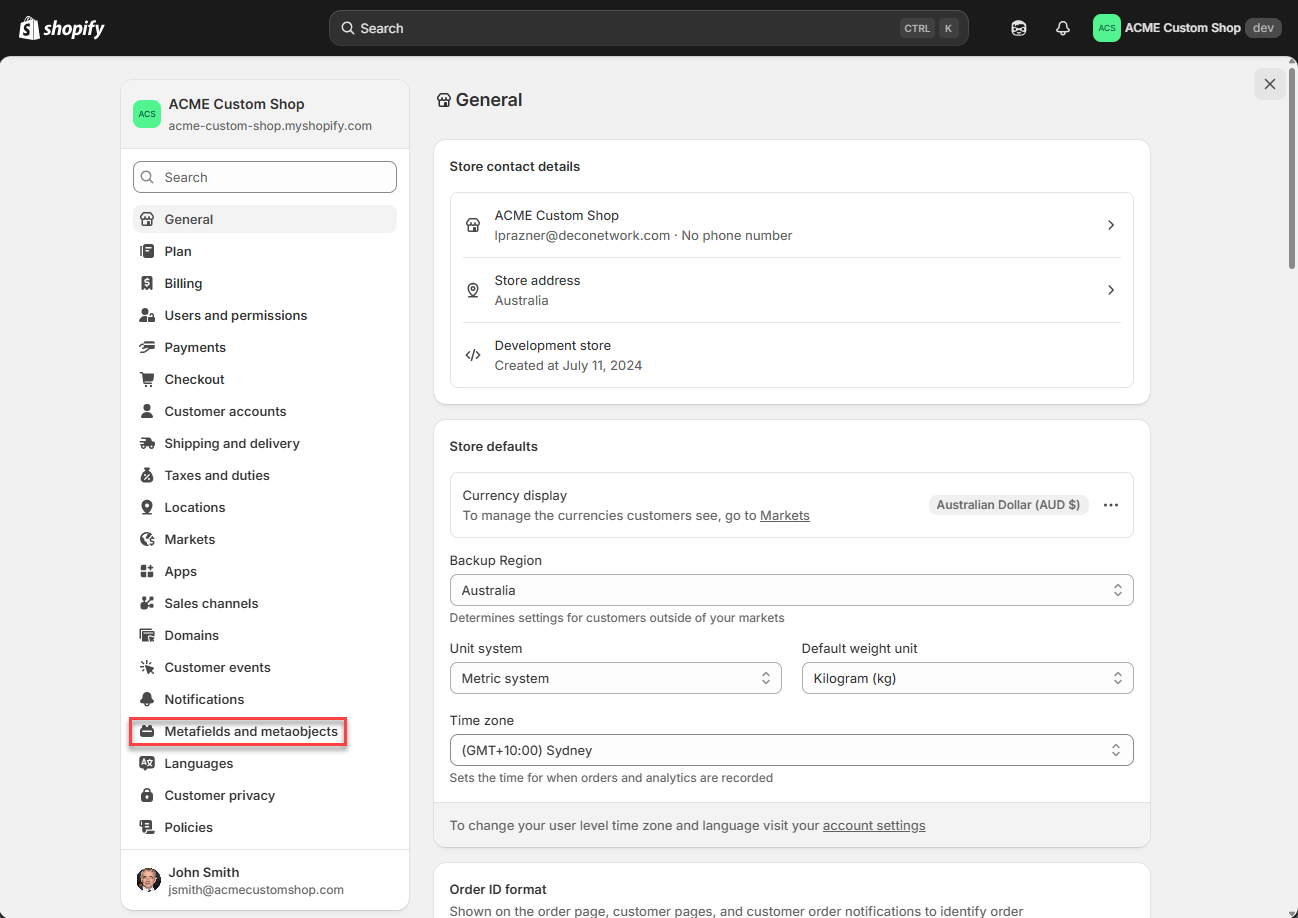Click the settings sidebar Search field

(265, 177)
